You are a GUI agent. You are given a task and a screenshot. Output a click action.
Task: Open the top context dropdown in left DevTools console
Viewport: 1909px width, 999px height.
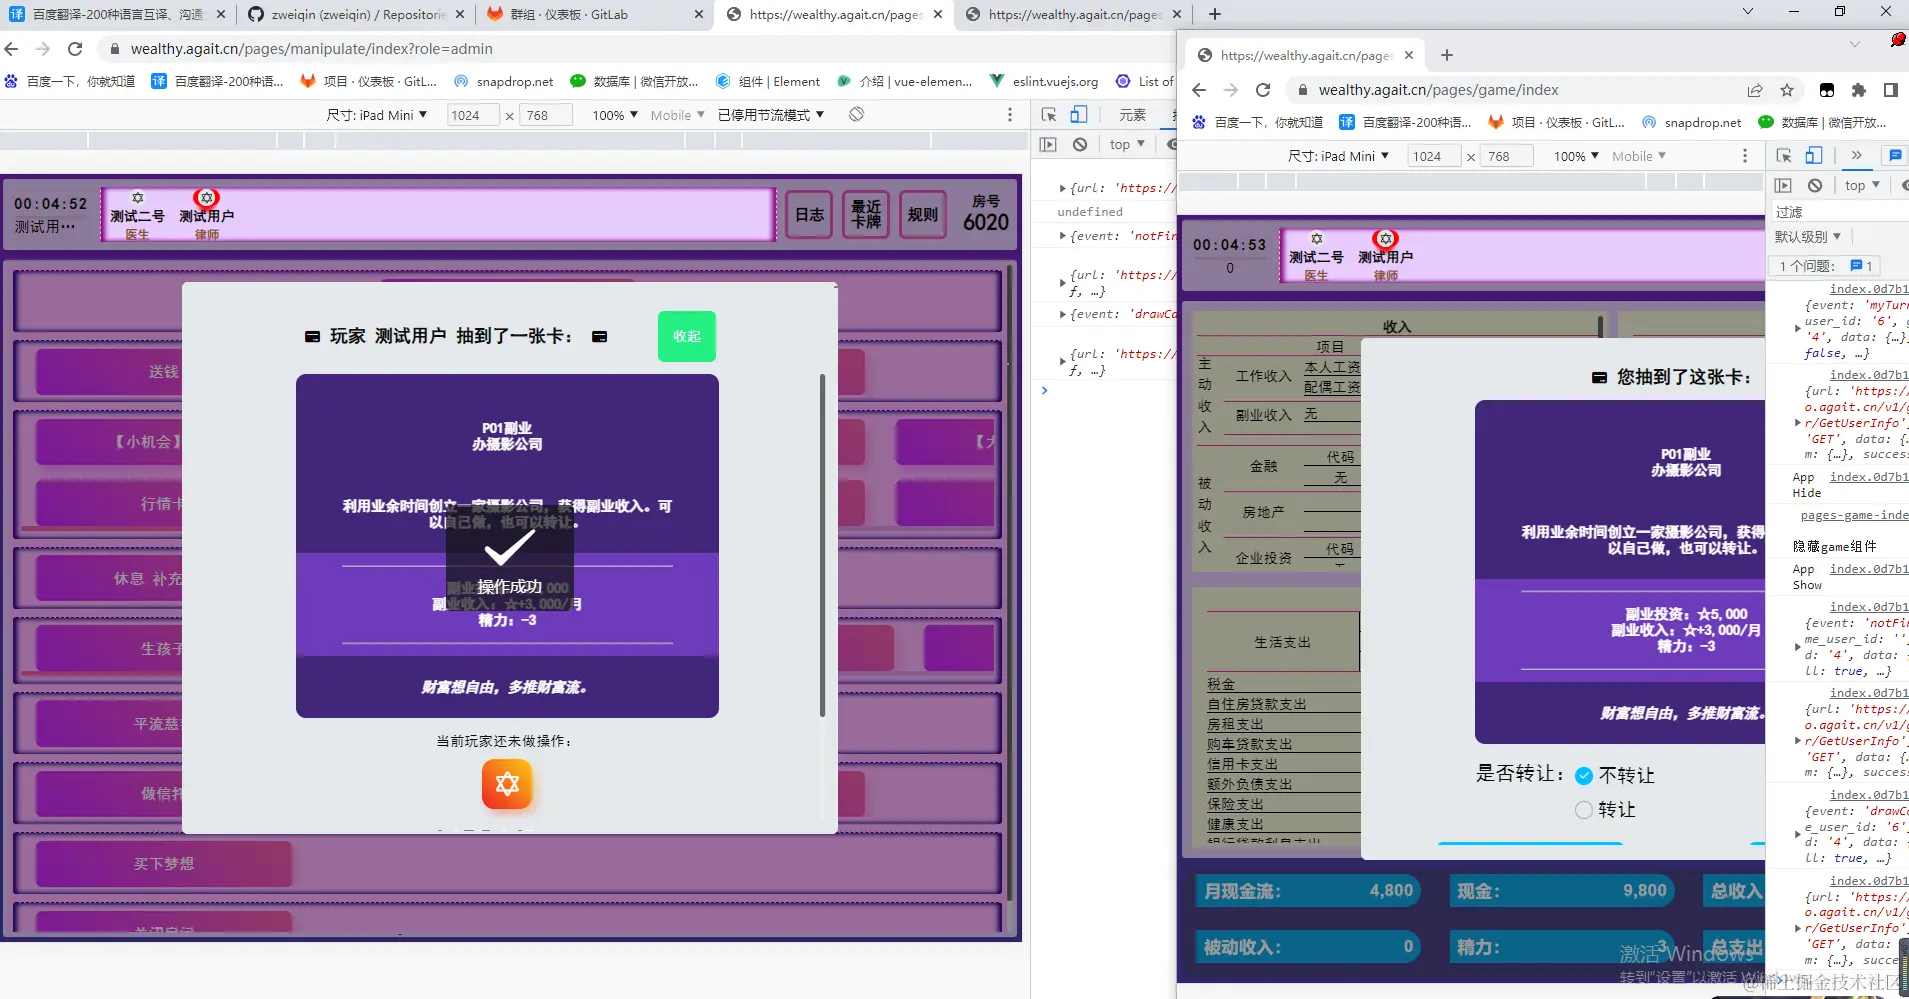click(x=1127, y=144)
